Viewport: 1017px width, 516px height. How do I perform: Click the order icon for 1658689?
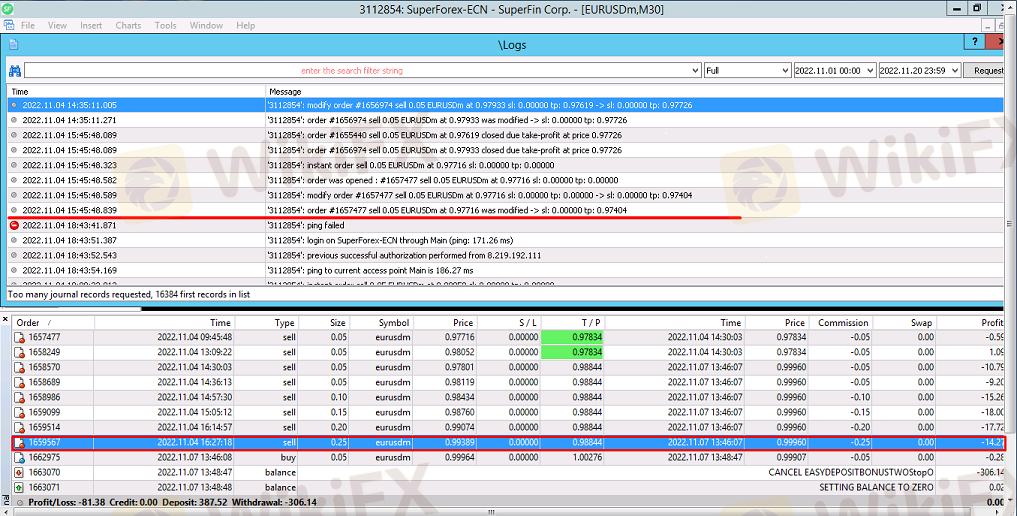click(19, 382)
